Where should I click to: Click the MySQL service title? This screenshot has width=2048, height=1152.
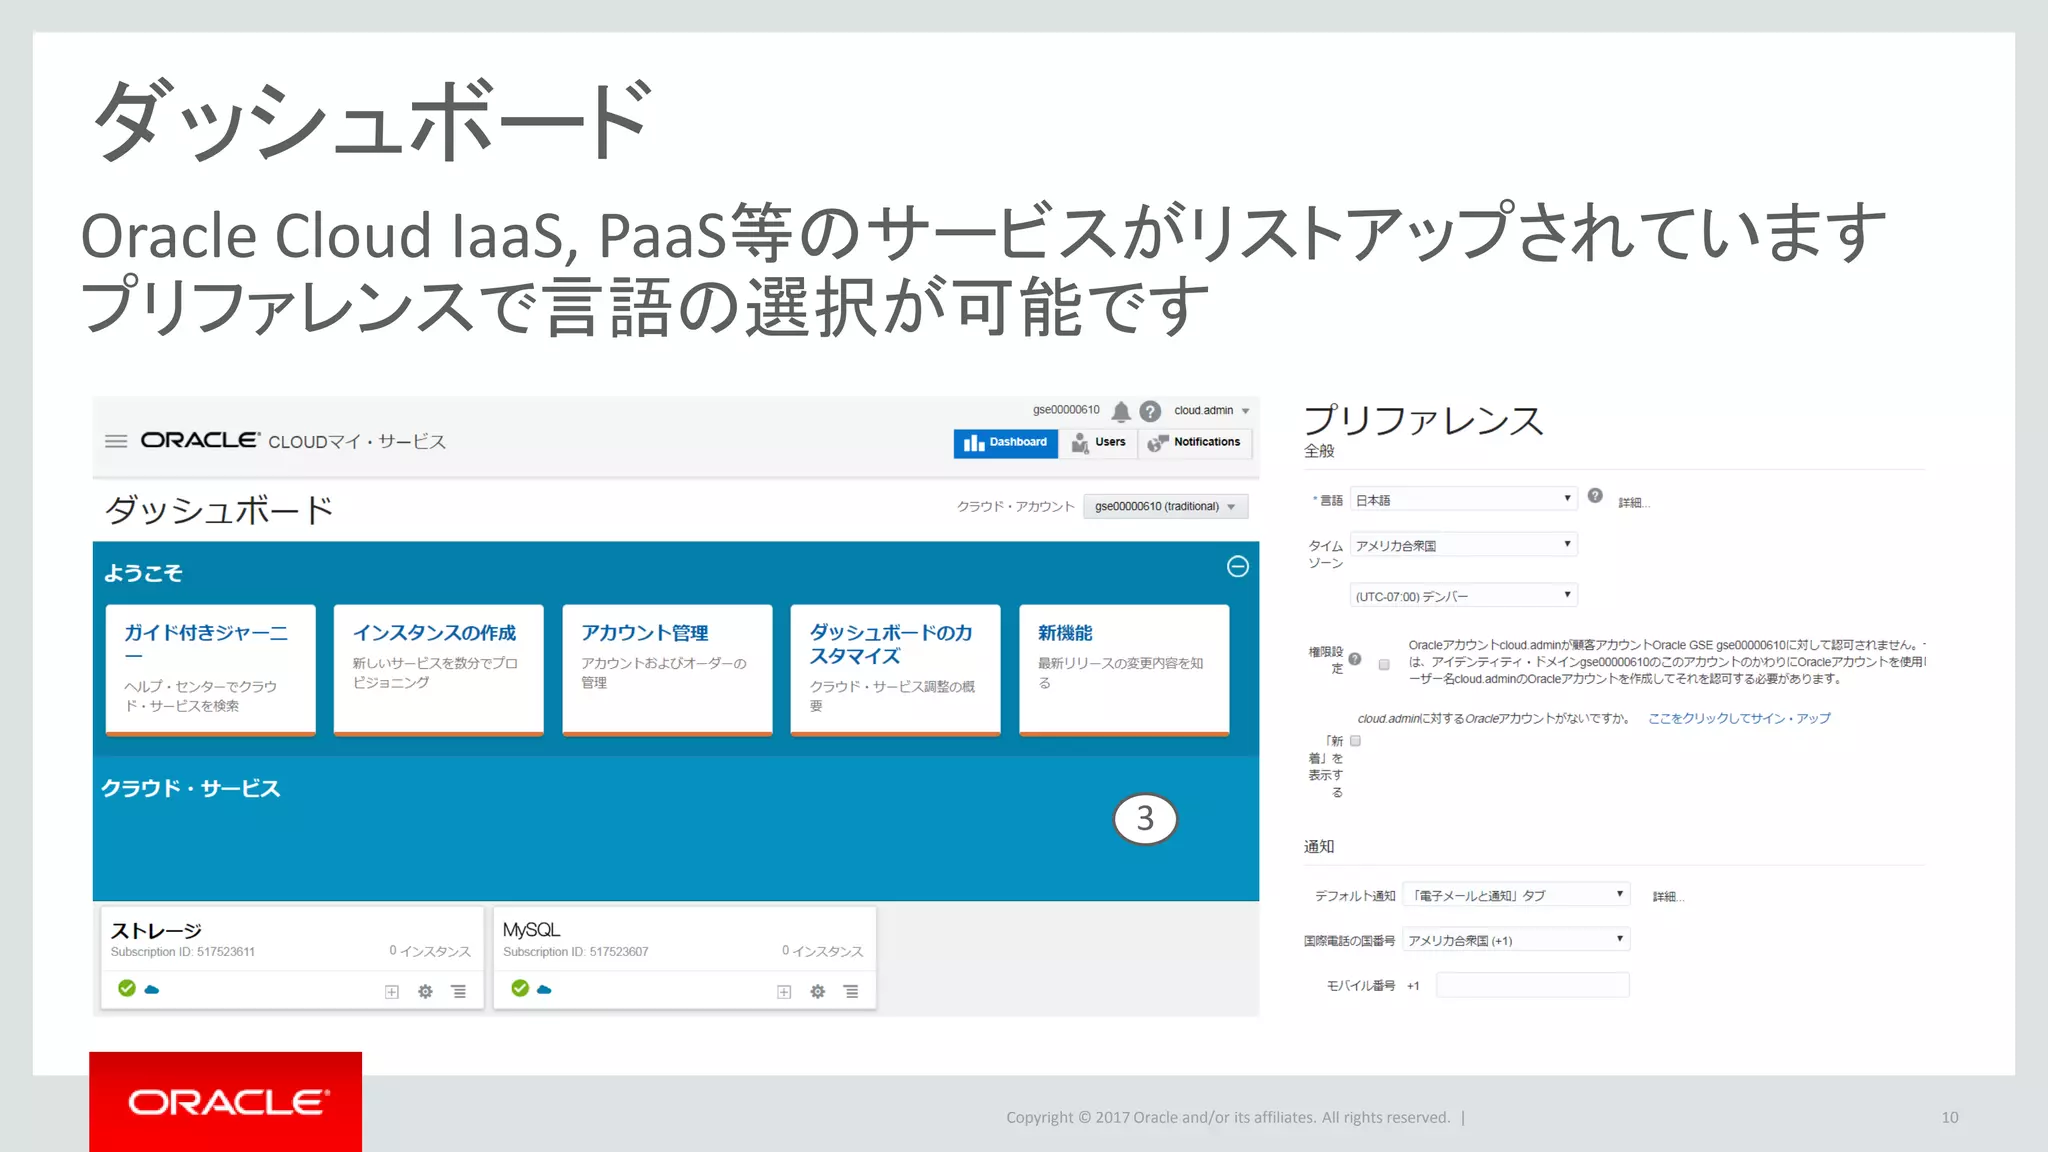tap(531, 929)
